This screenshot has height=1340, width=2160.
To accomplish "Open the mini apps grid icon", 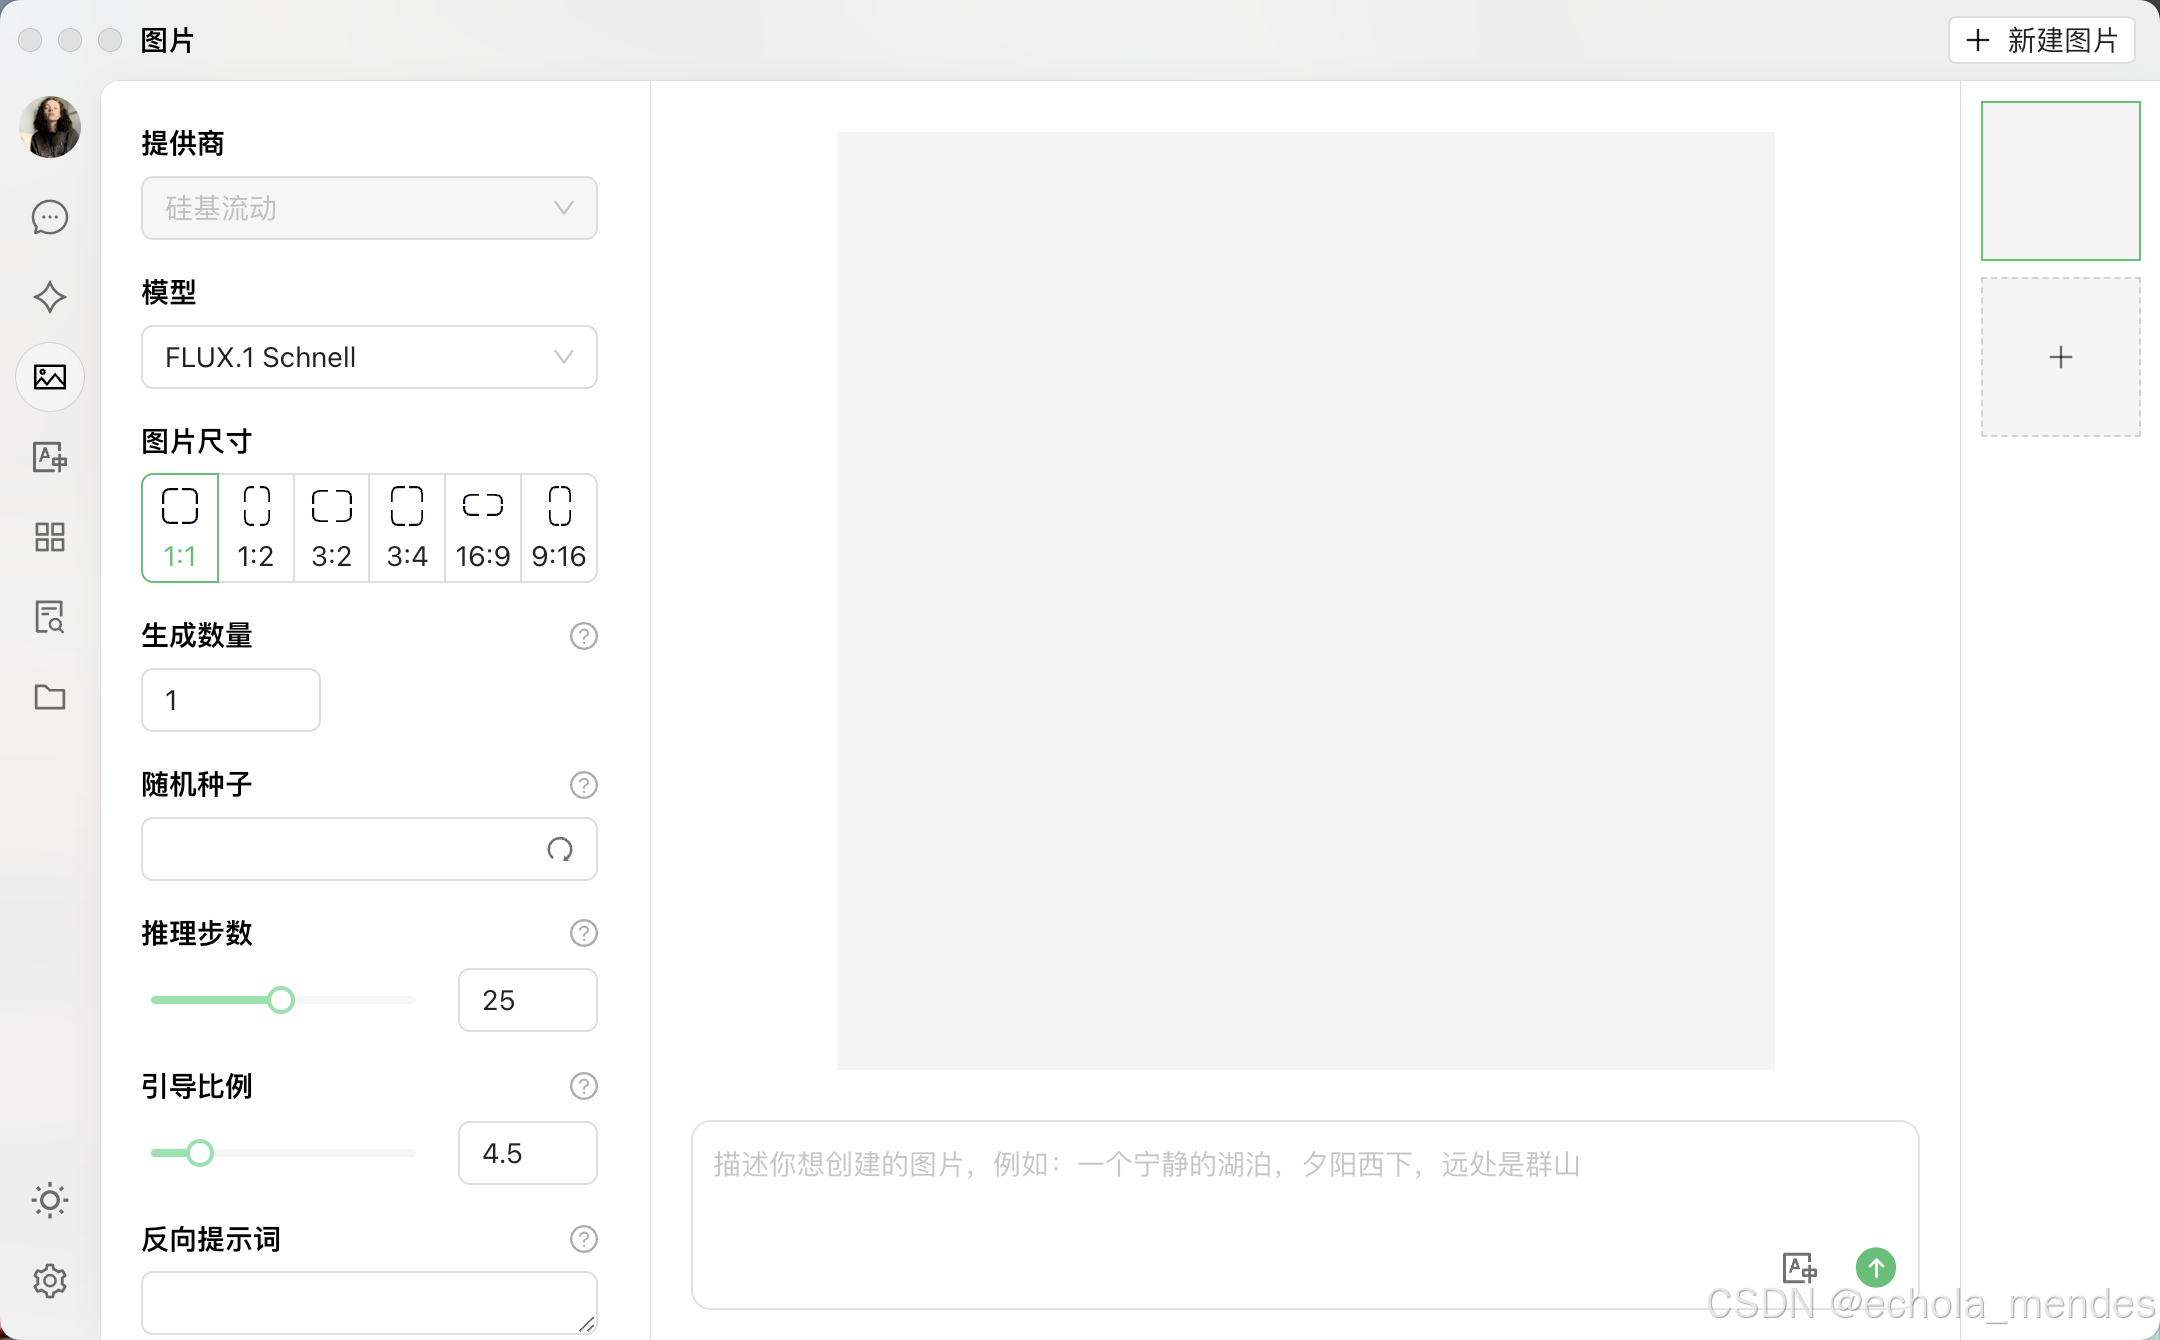I will 49,537.
